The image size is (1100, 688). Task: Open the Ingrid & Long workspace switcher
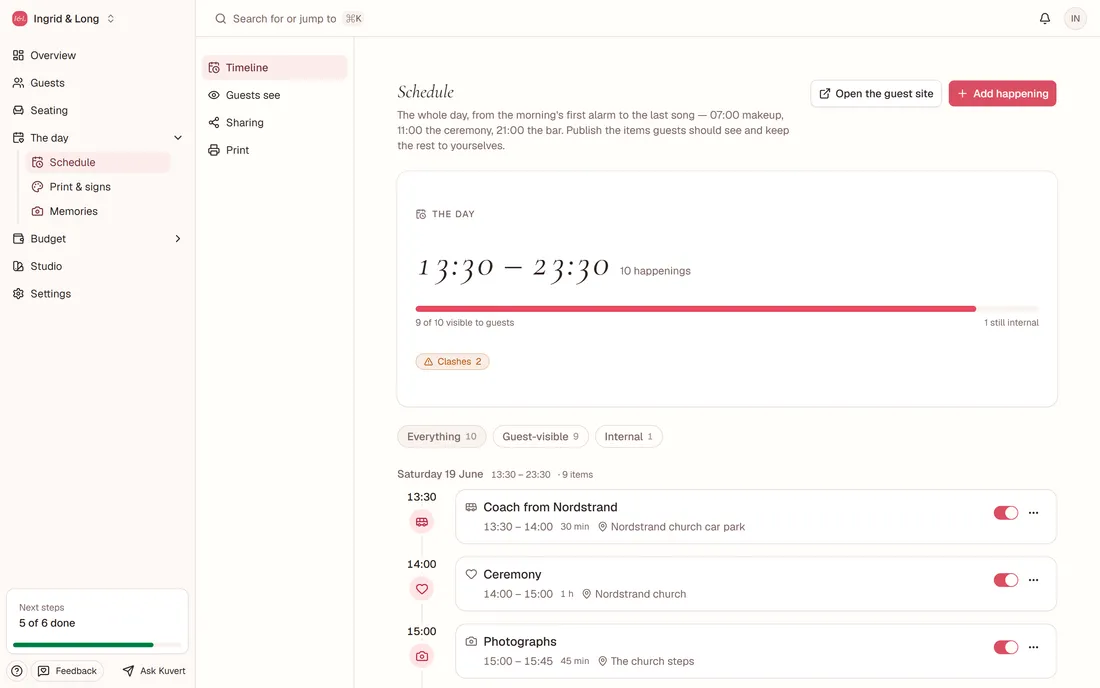(x=64, y=19)
